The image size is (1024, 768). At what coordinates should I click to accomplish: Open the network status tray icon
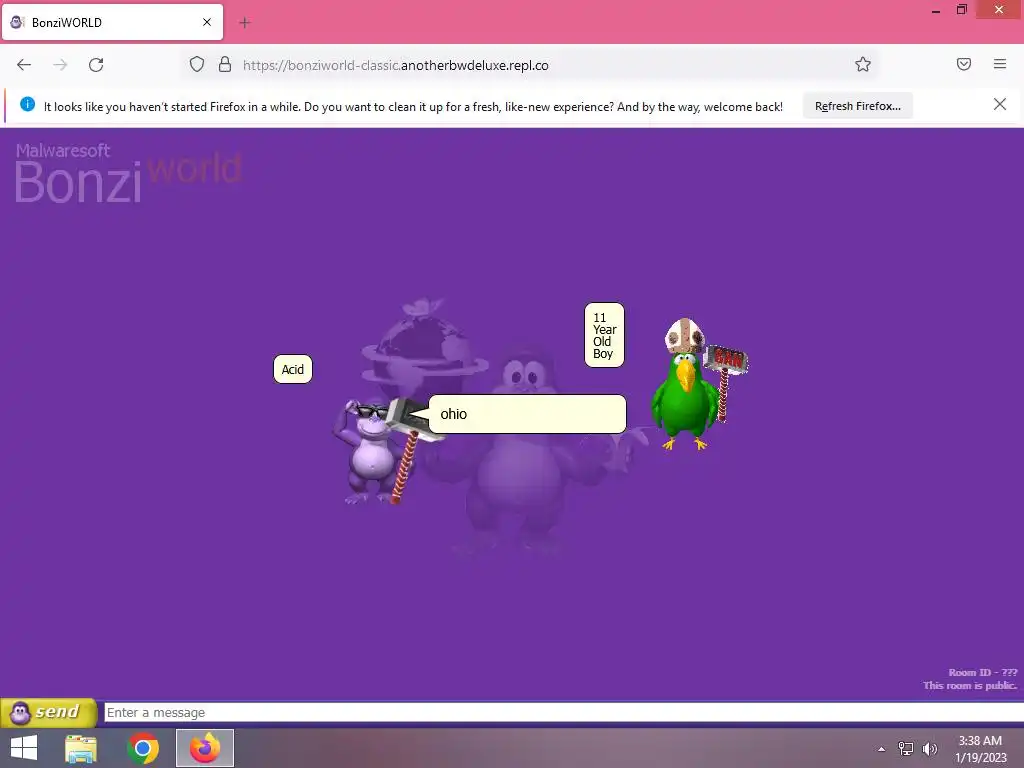906,749
